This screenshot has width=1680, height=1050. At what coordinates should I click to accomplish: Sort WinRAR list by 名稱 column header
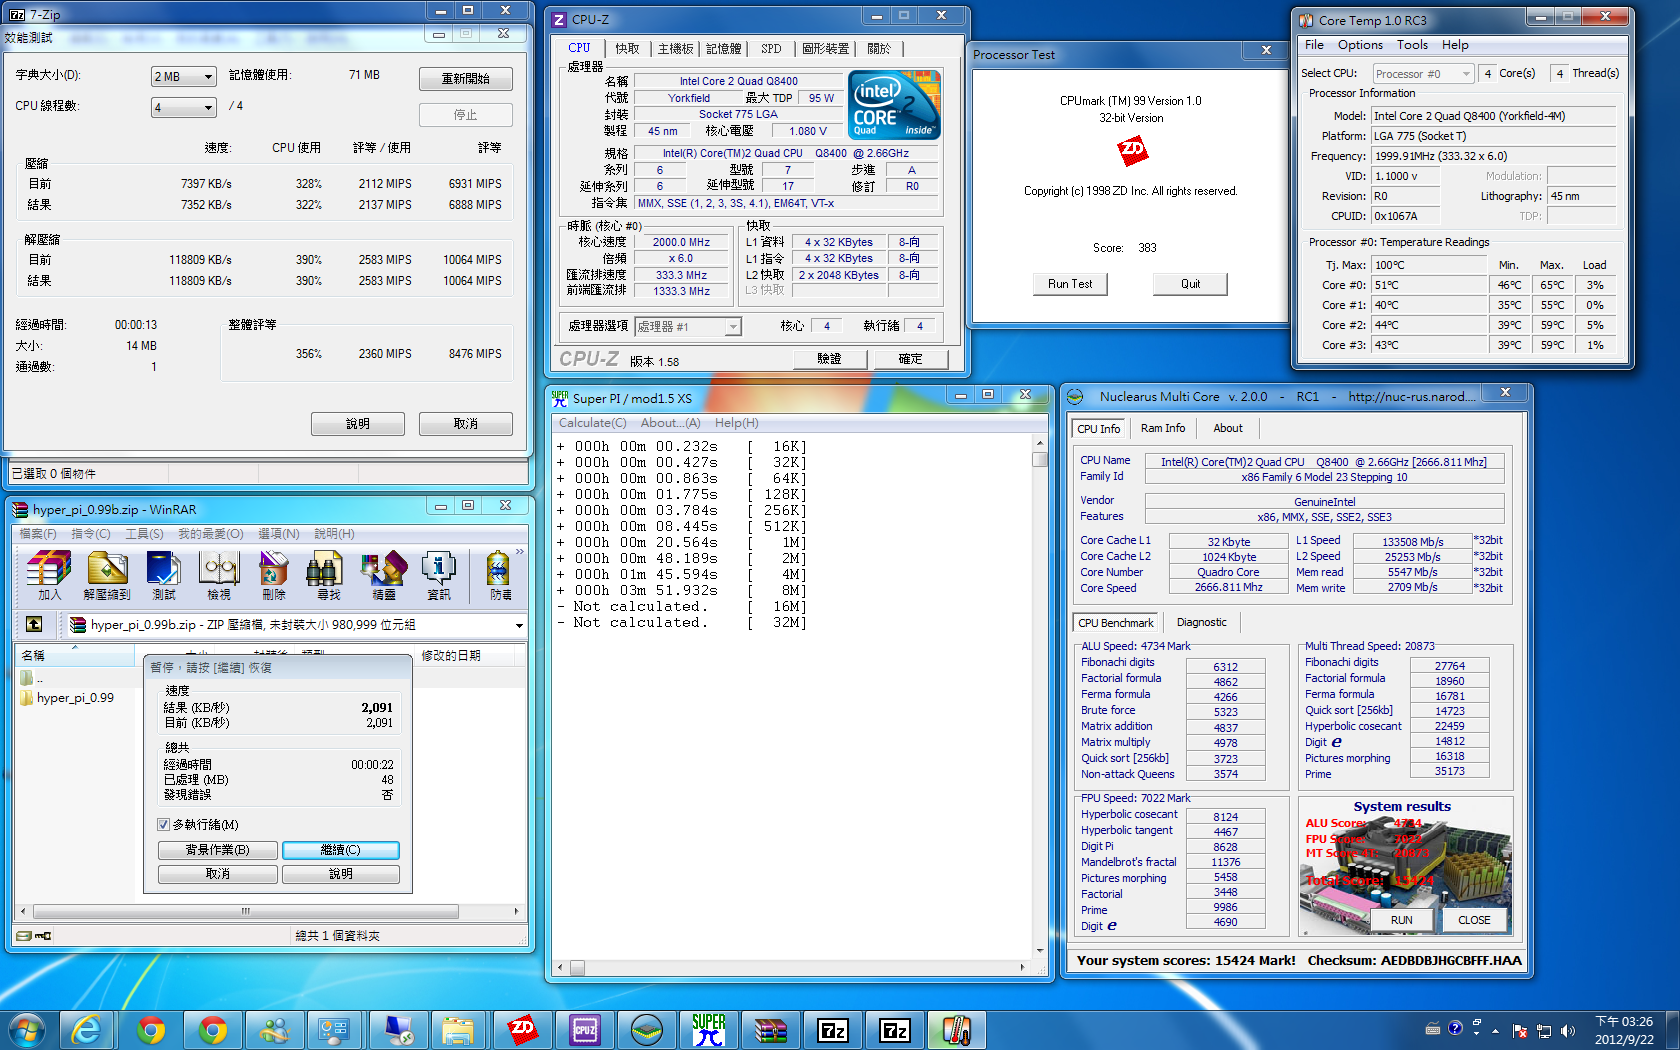tap(74, 656)
